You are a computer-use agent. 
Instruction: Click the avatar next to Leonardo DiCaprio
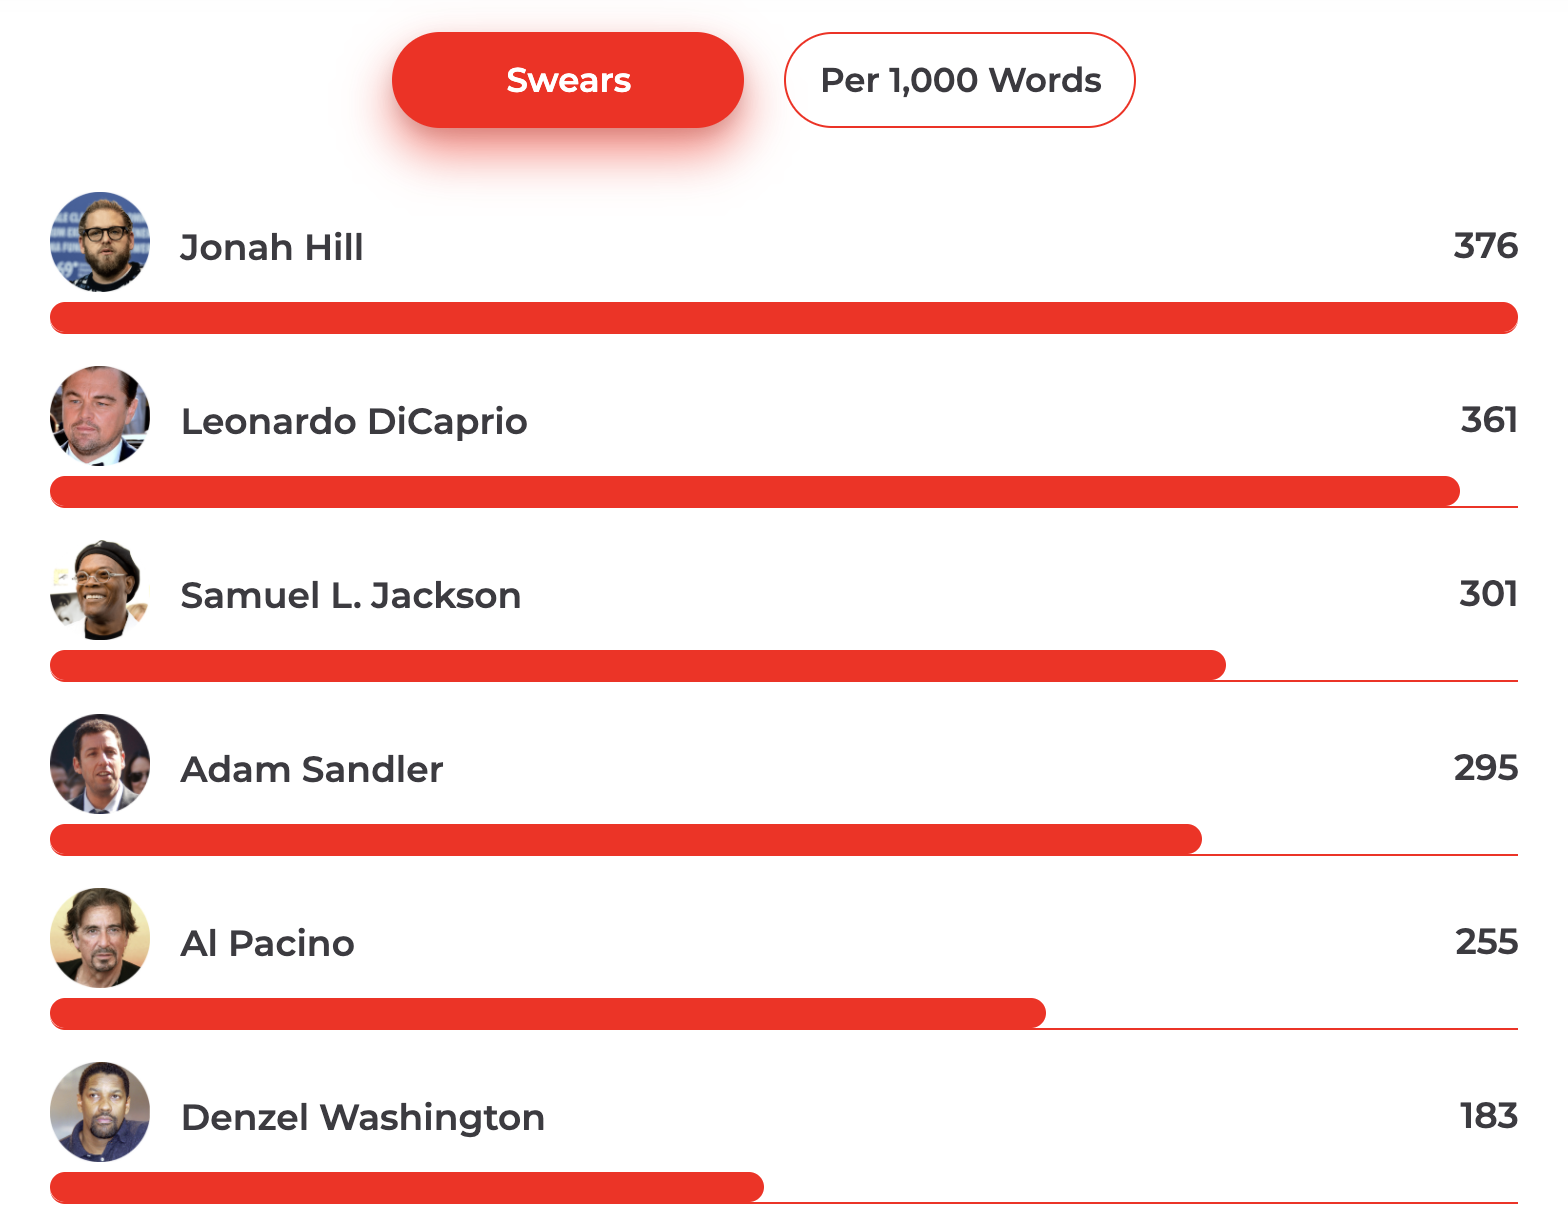pyautogui.click(x=100, y=416)
